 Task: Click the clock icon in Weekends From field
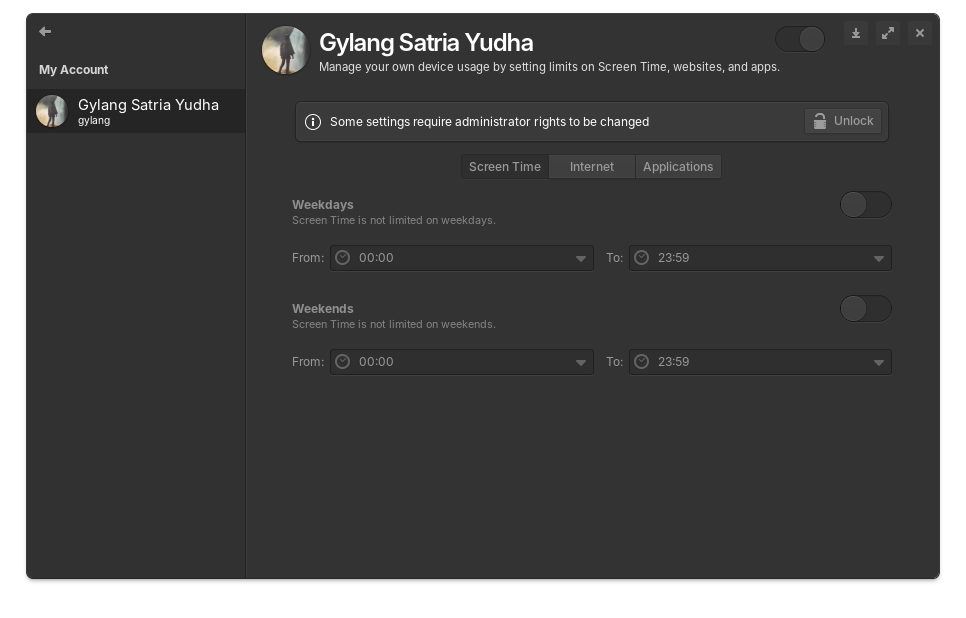343,362
